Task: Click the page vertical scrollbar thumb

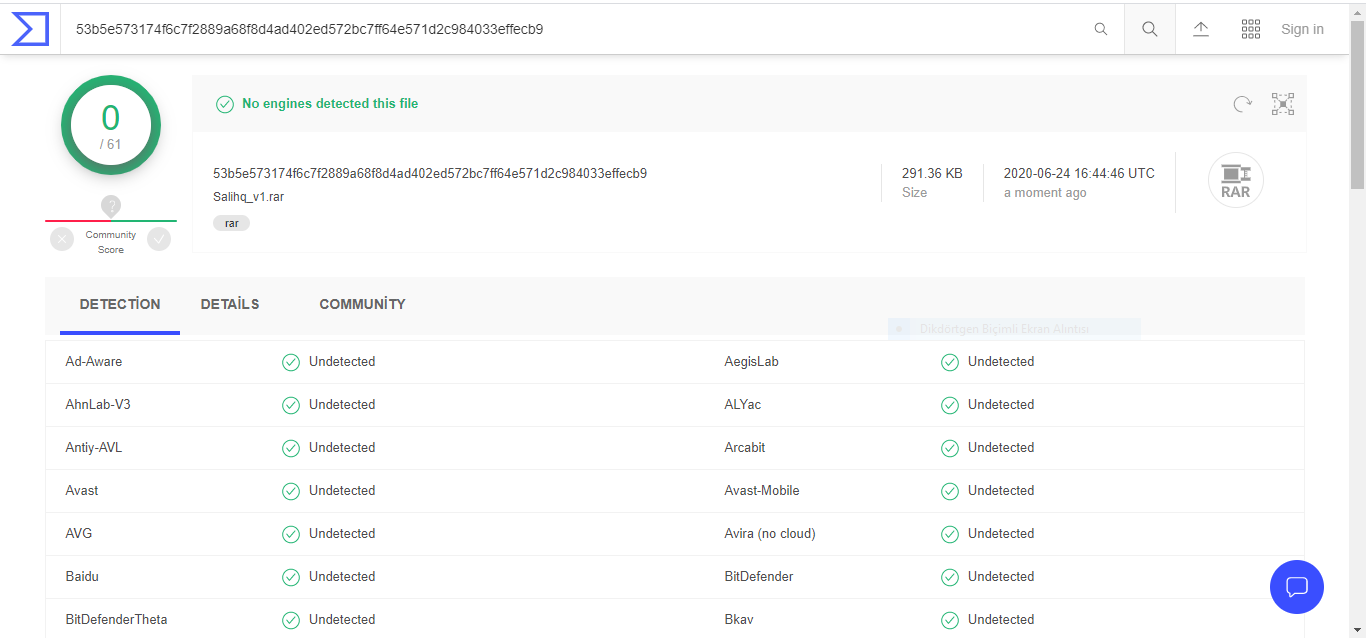Action: 1357,104
